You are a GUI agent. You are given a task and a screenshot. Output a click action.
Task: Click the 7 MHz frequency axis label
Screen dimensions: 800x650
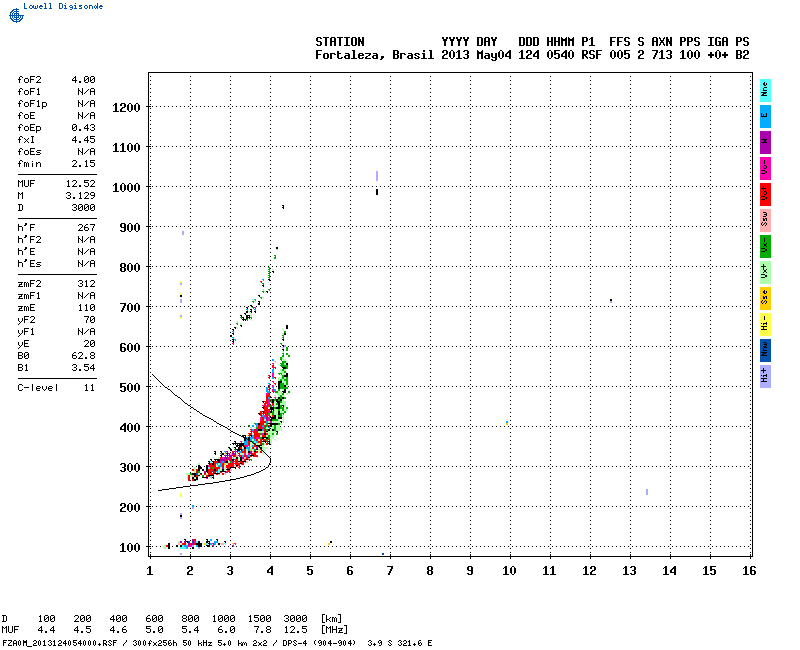tap(390, 571)
